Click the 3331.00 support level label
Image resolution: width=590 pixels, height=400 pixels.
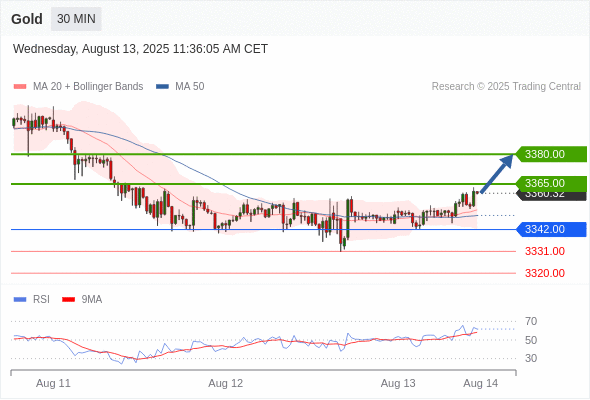click(545, 251)
